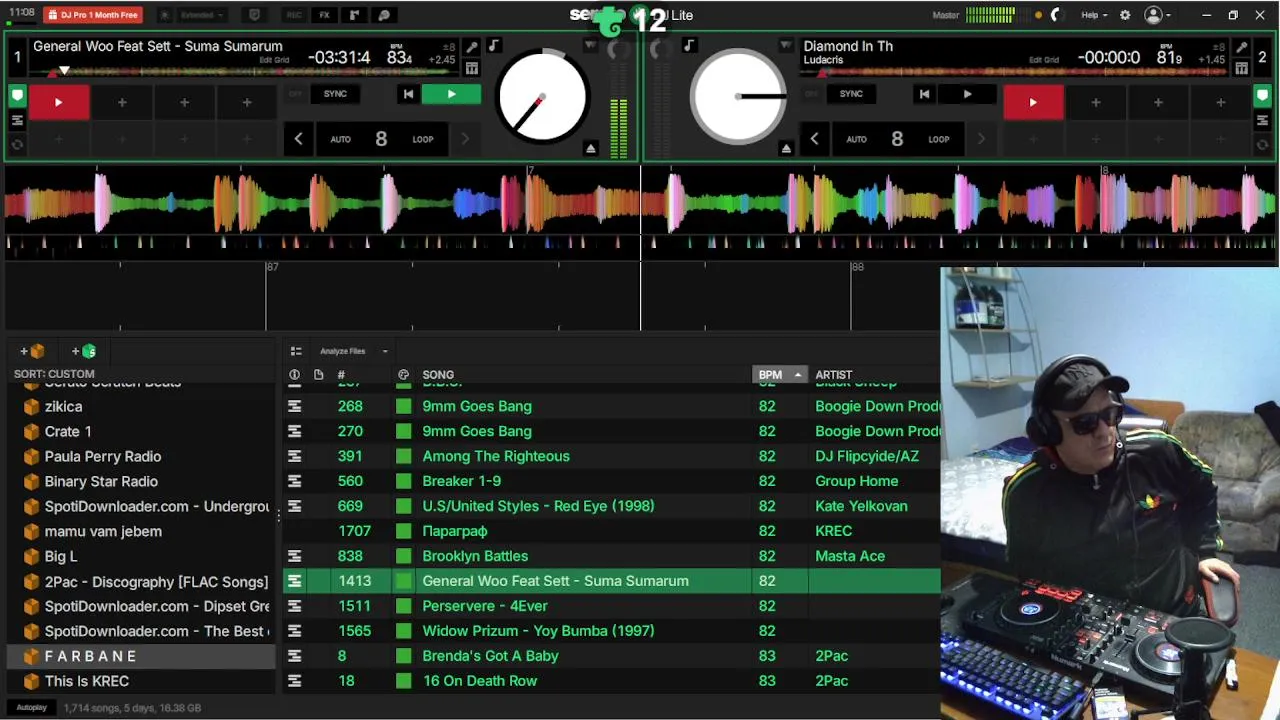Open the settings gear

click(1125, 15)
